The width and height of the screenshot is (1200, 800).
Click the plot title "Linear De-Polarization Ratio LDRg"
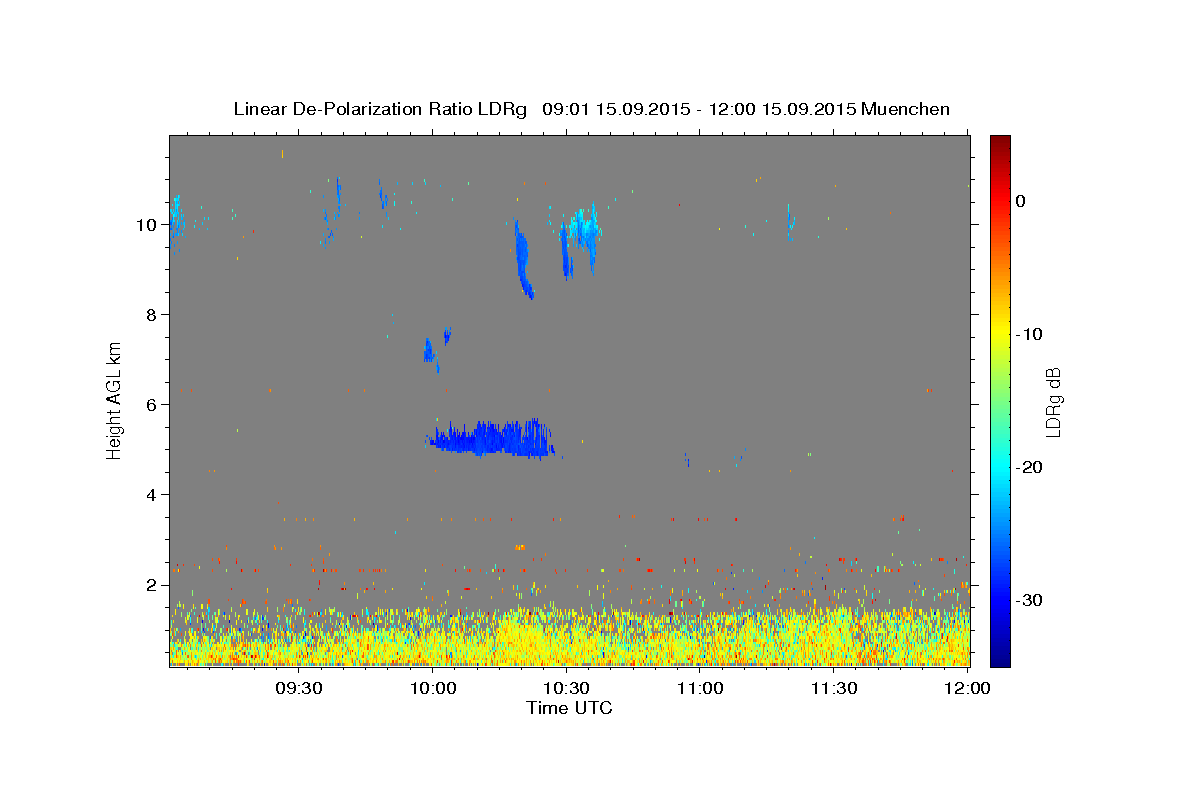[380, 109]
